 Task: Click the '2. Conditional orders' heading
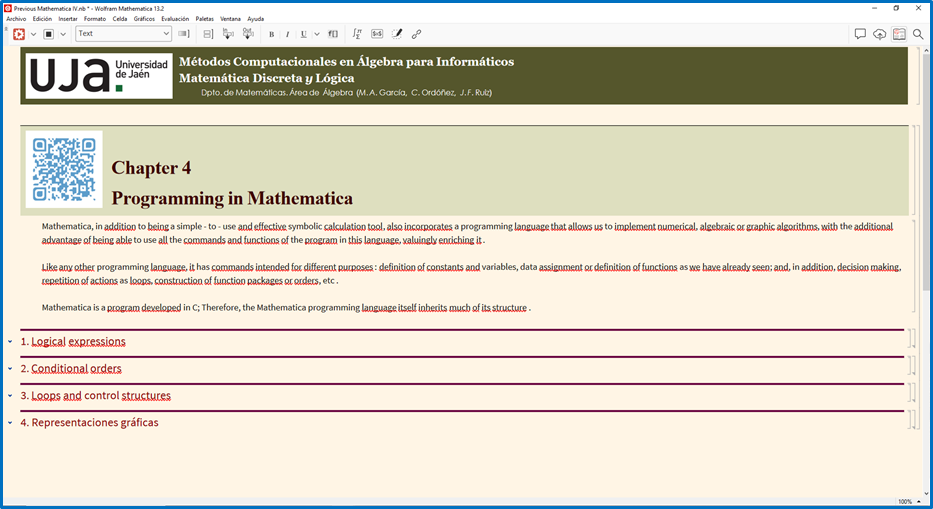71,369
